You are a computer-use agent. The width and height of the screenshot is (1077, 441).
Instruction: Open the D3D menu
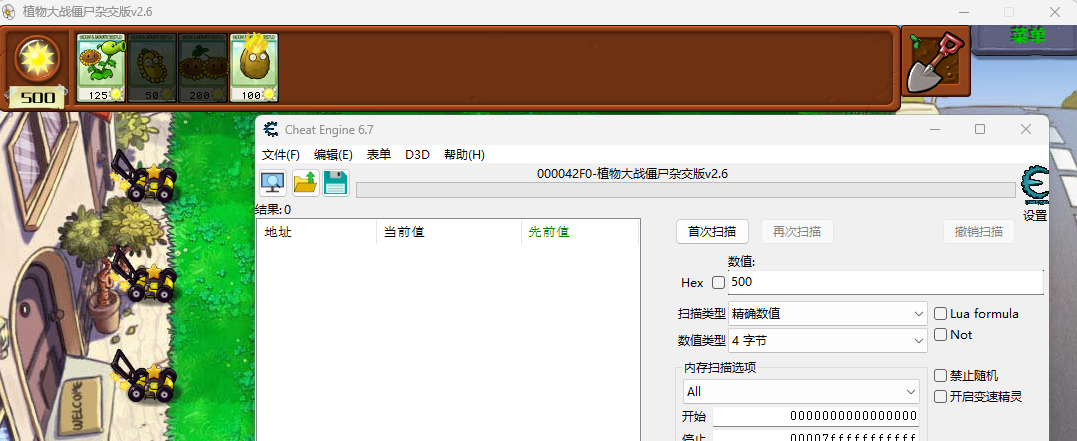coord(417,155)
